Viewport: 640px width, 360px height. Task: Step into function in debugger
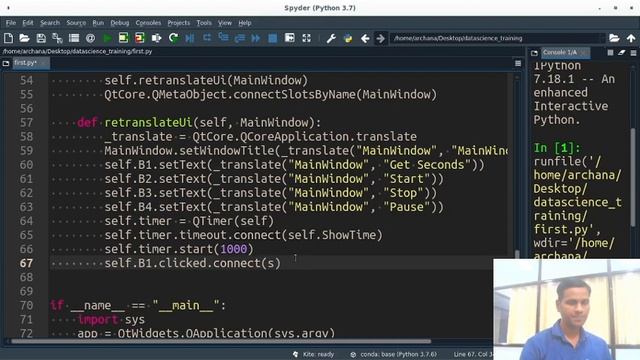223,38
